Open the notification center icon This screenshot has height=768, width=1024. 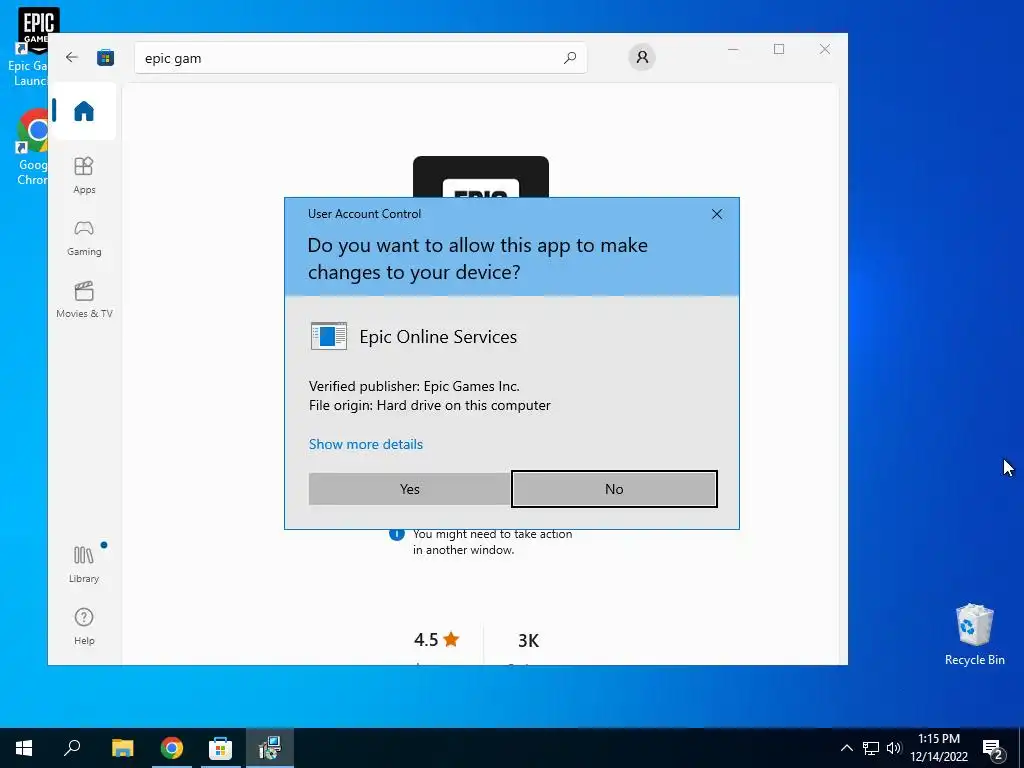pyautogui.click(x=993, y=748)
